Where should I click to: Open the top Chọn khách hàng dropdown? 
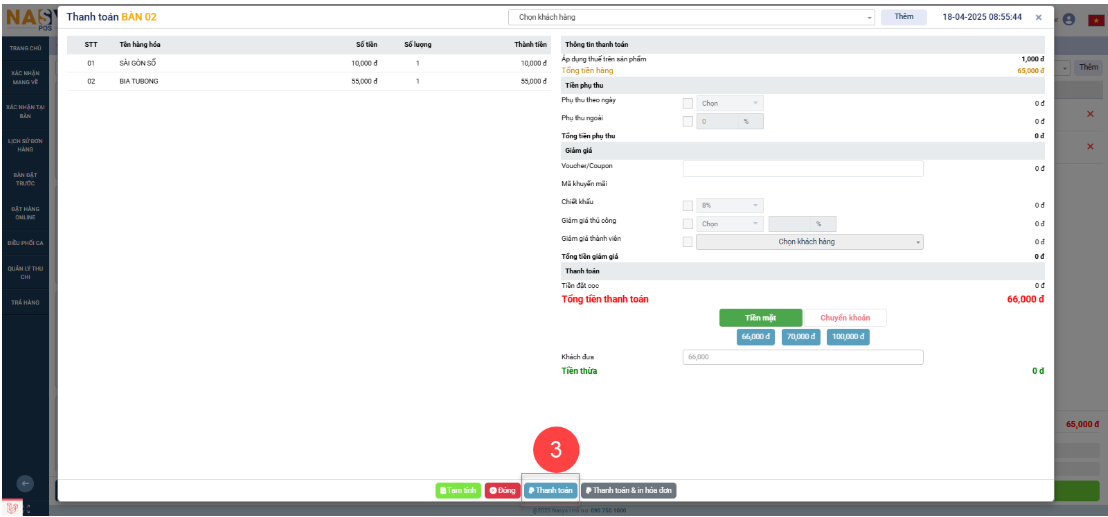point(692,17)
